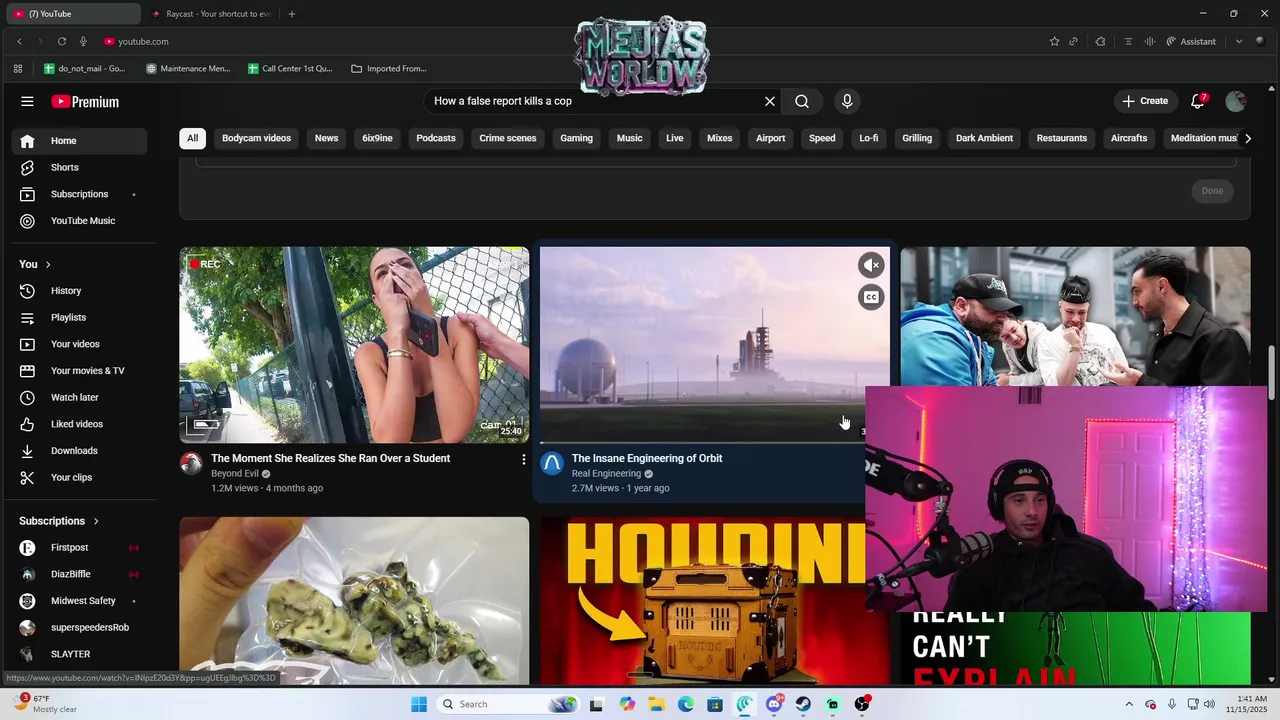The image size is (1280, 720).
Task: Open a new browser tab
Action: (292, 14)
